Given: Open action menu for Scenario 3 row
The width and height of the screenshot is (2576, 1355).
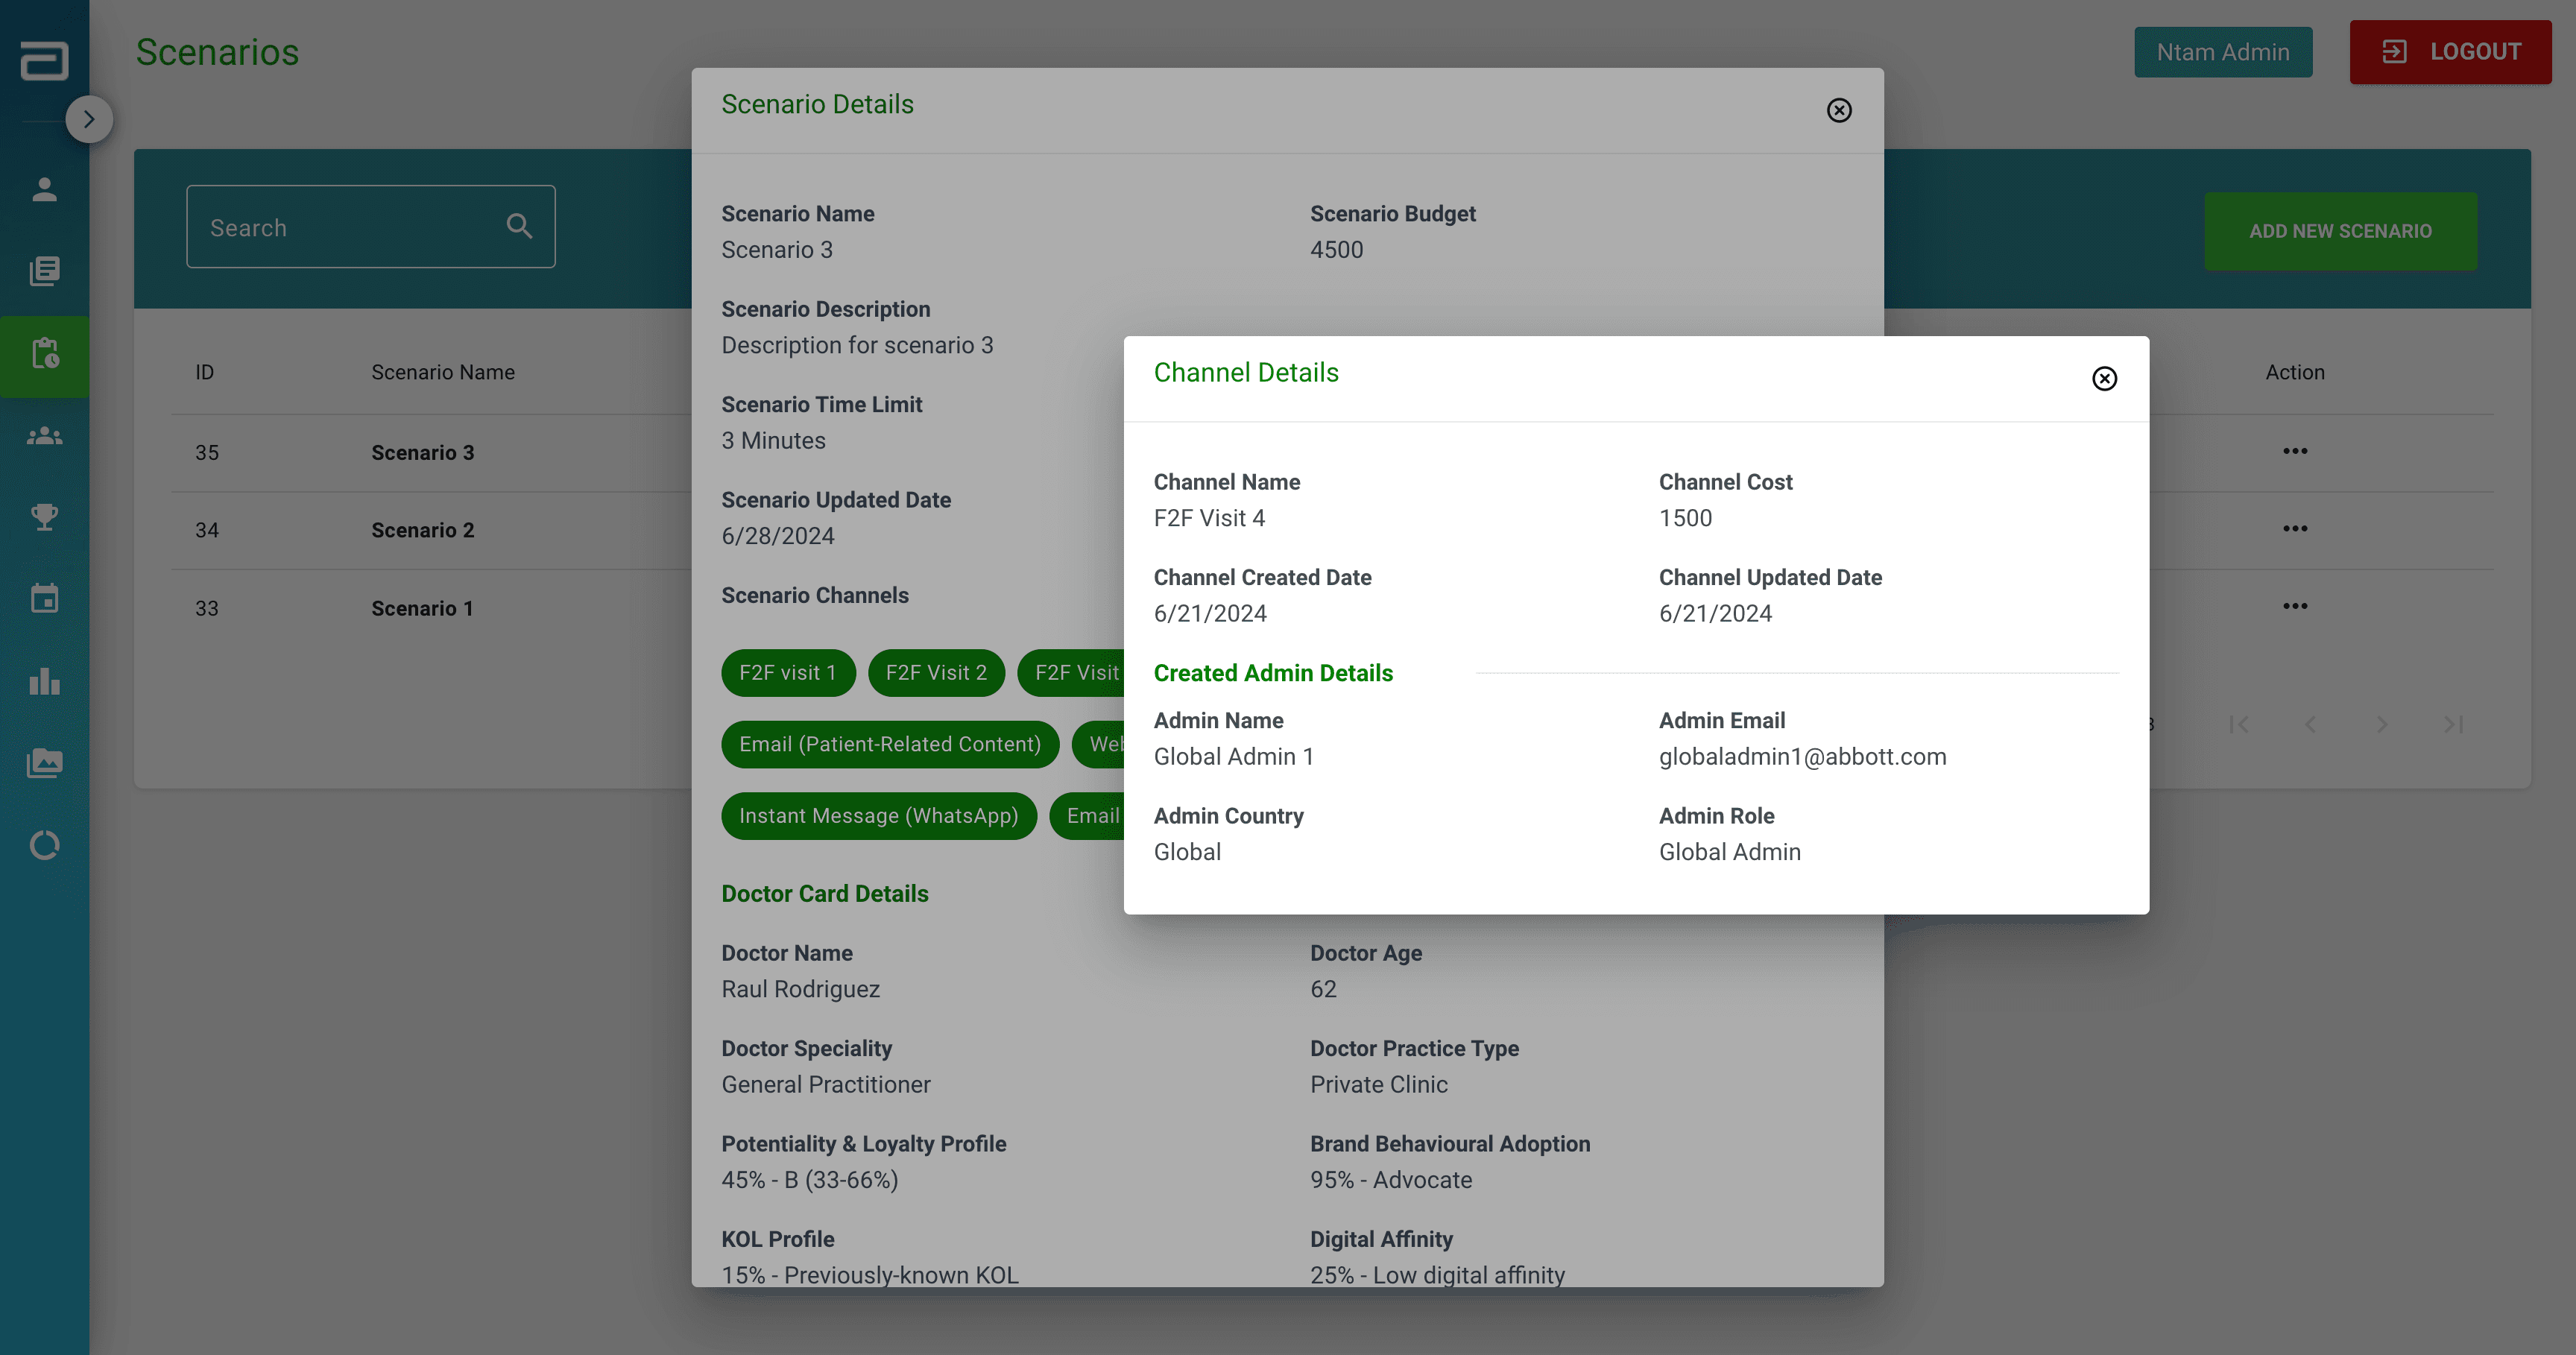Looking at the screenshot, I should click(x=2295, y=451).
